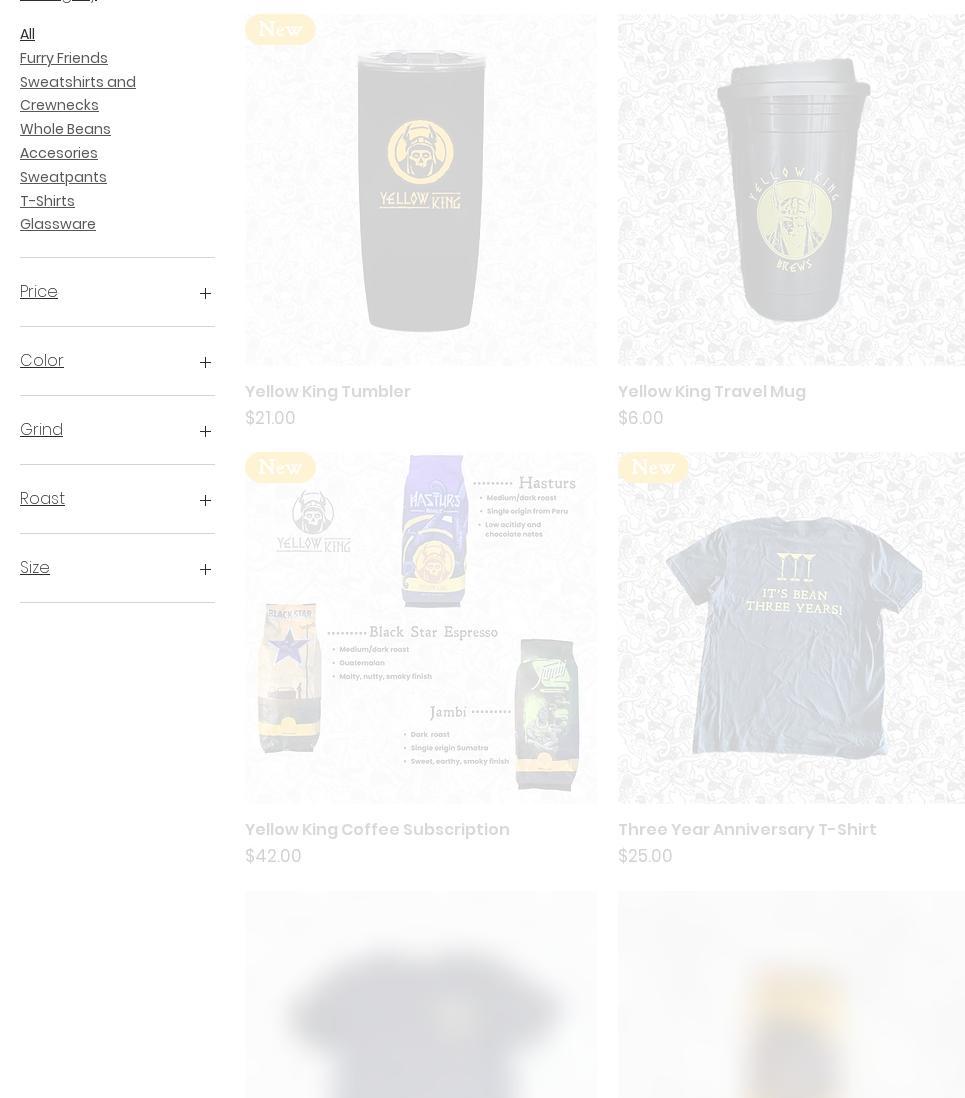965x1098 pixels.
Task: Click New badge on Coffee Subscription
Action: tap(280, 467)
